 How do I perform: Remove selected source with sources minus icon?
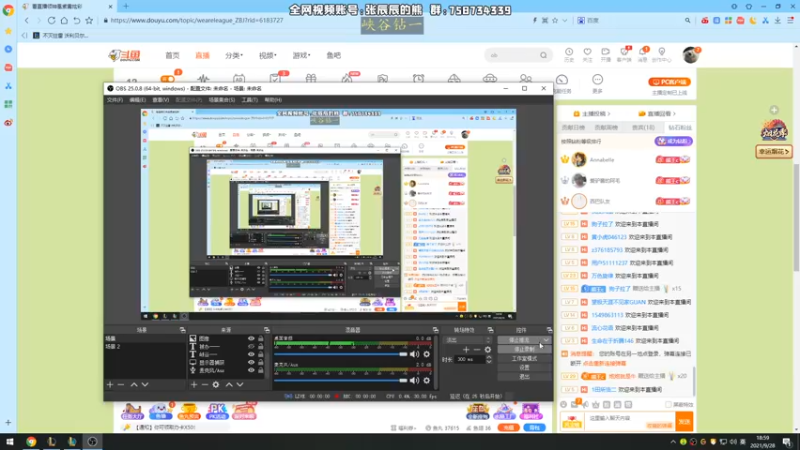205,385
